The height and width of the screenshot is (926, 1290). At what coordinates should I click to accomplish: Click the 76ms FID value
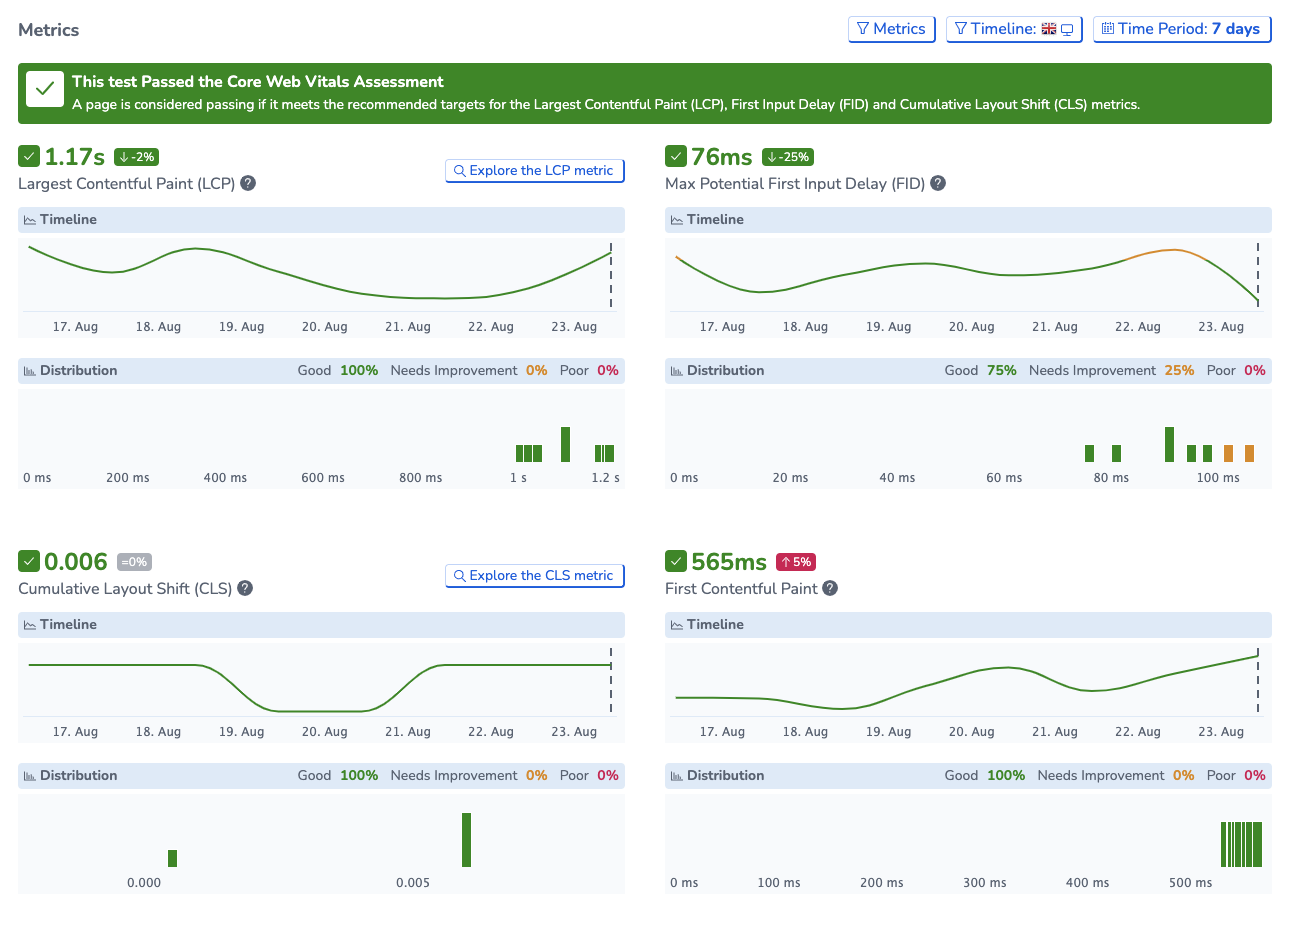pyautogui.click(x=722, y=157)
